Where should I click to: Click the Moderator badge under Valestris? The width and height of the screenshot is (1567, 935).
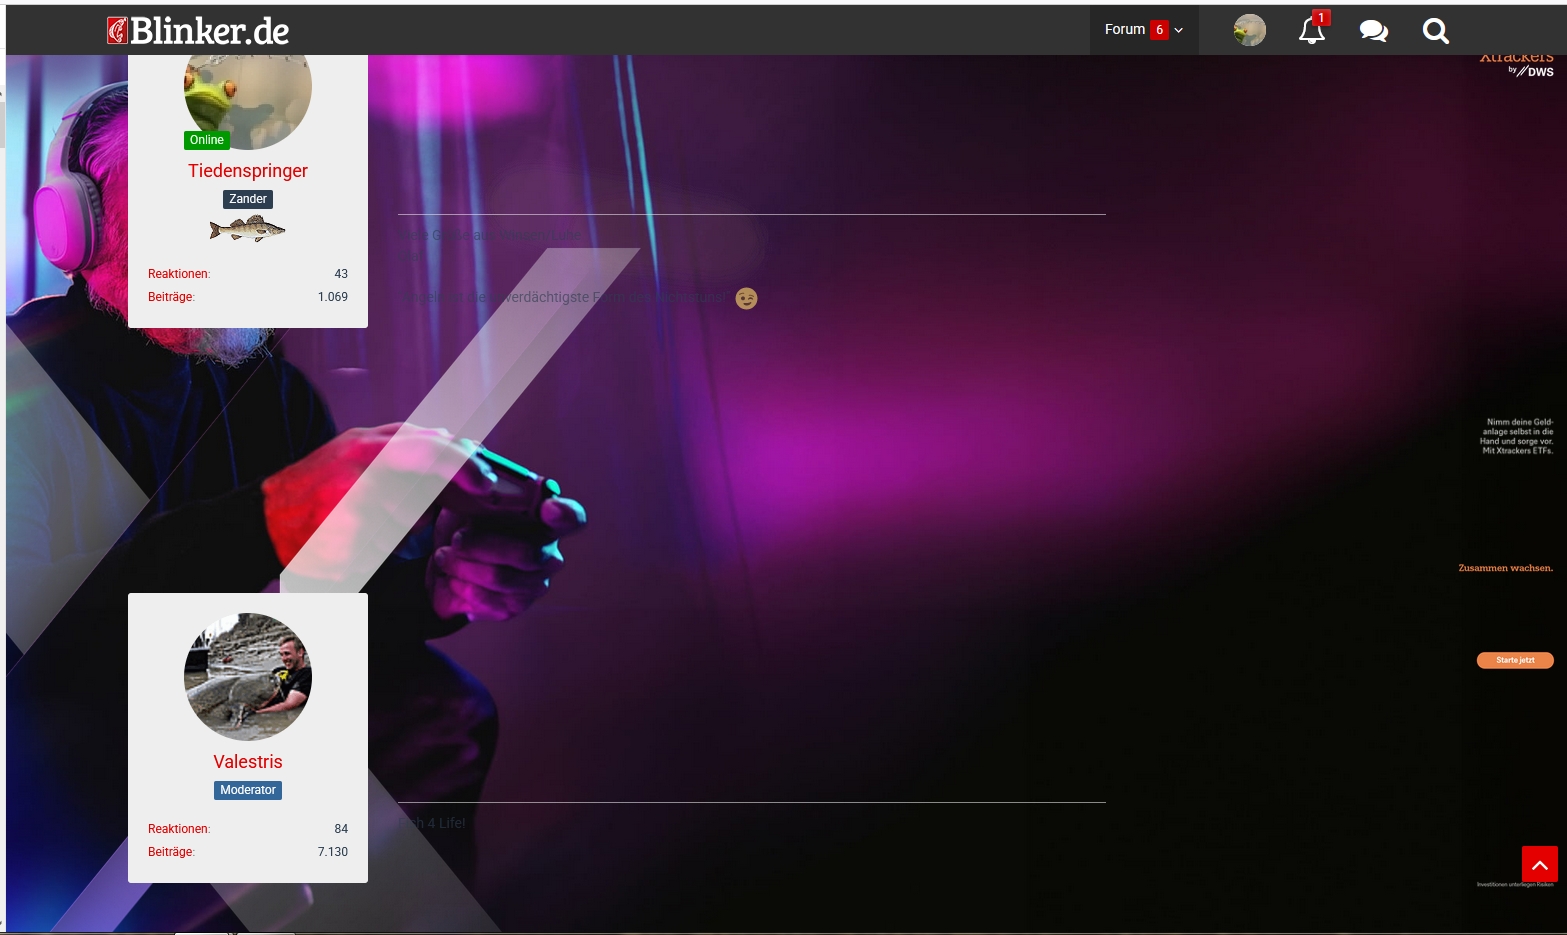click(248, 790)
